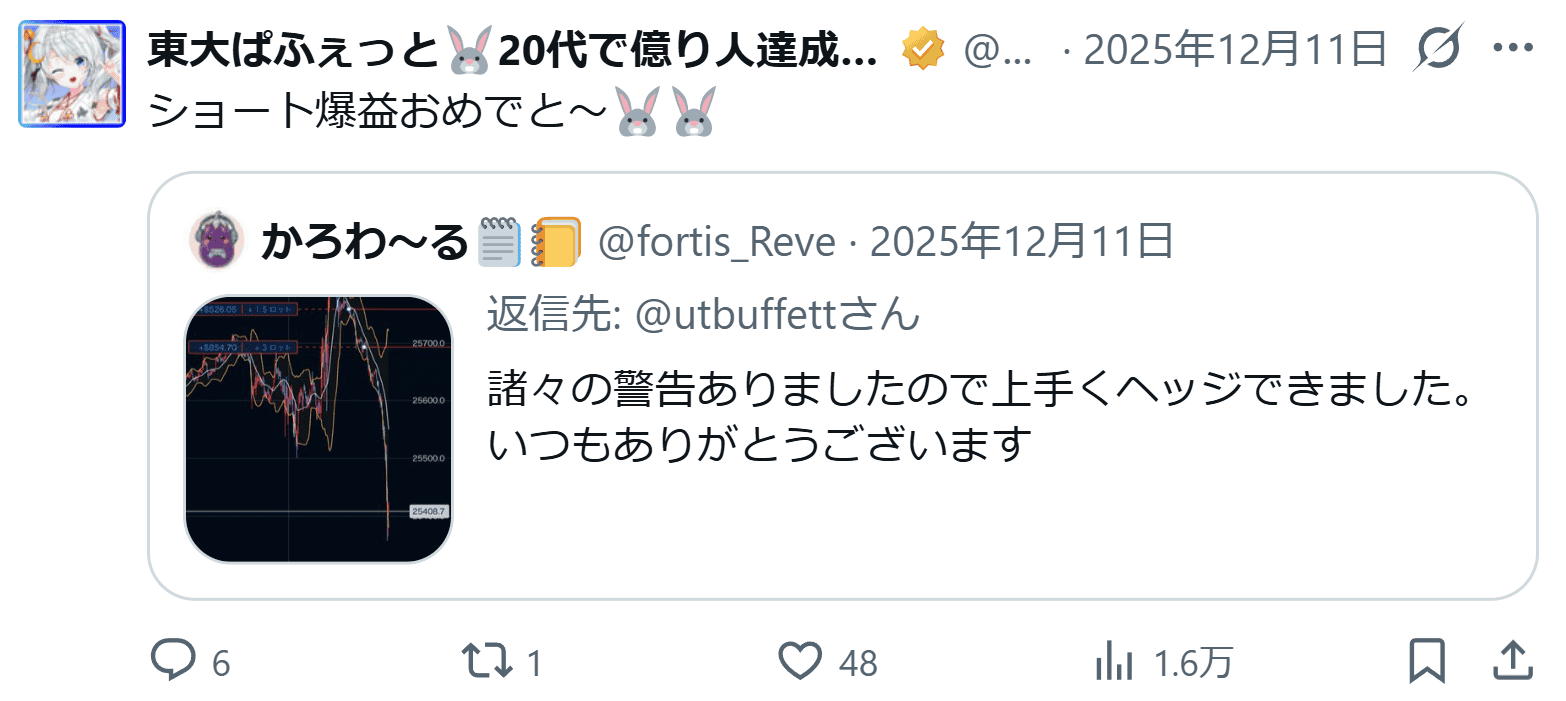Click the main post date 2025年12月11日
Screen dimensions: 1566x701
[x=1235, y=48]
